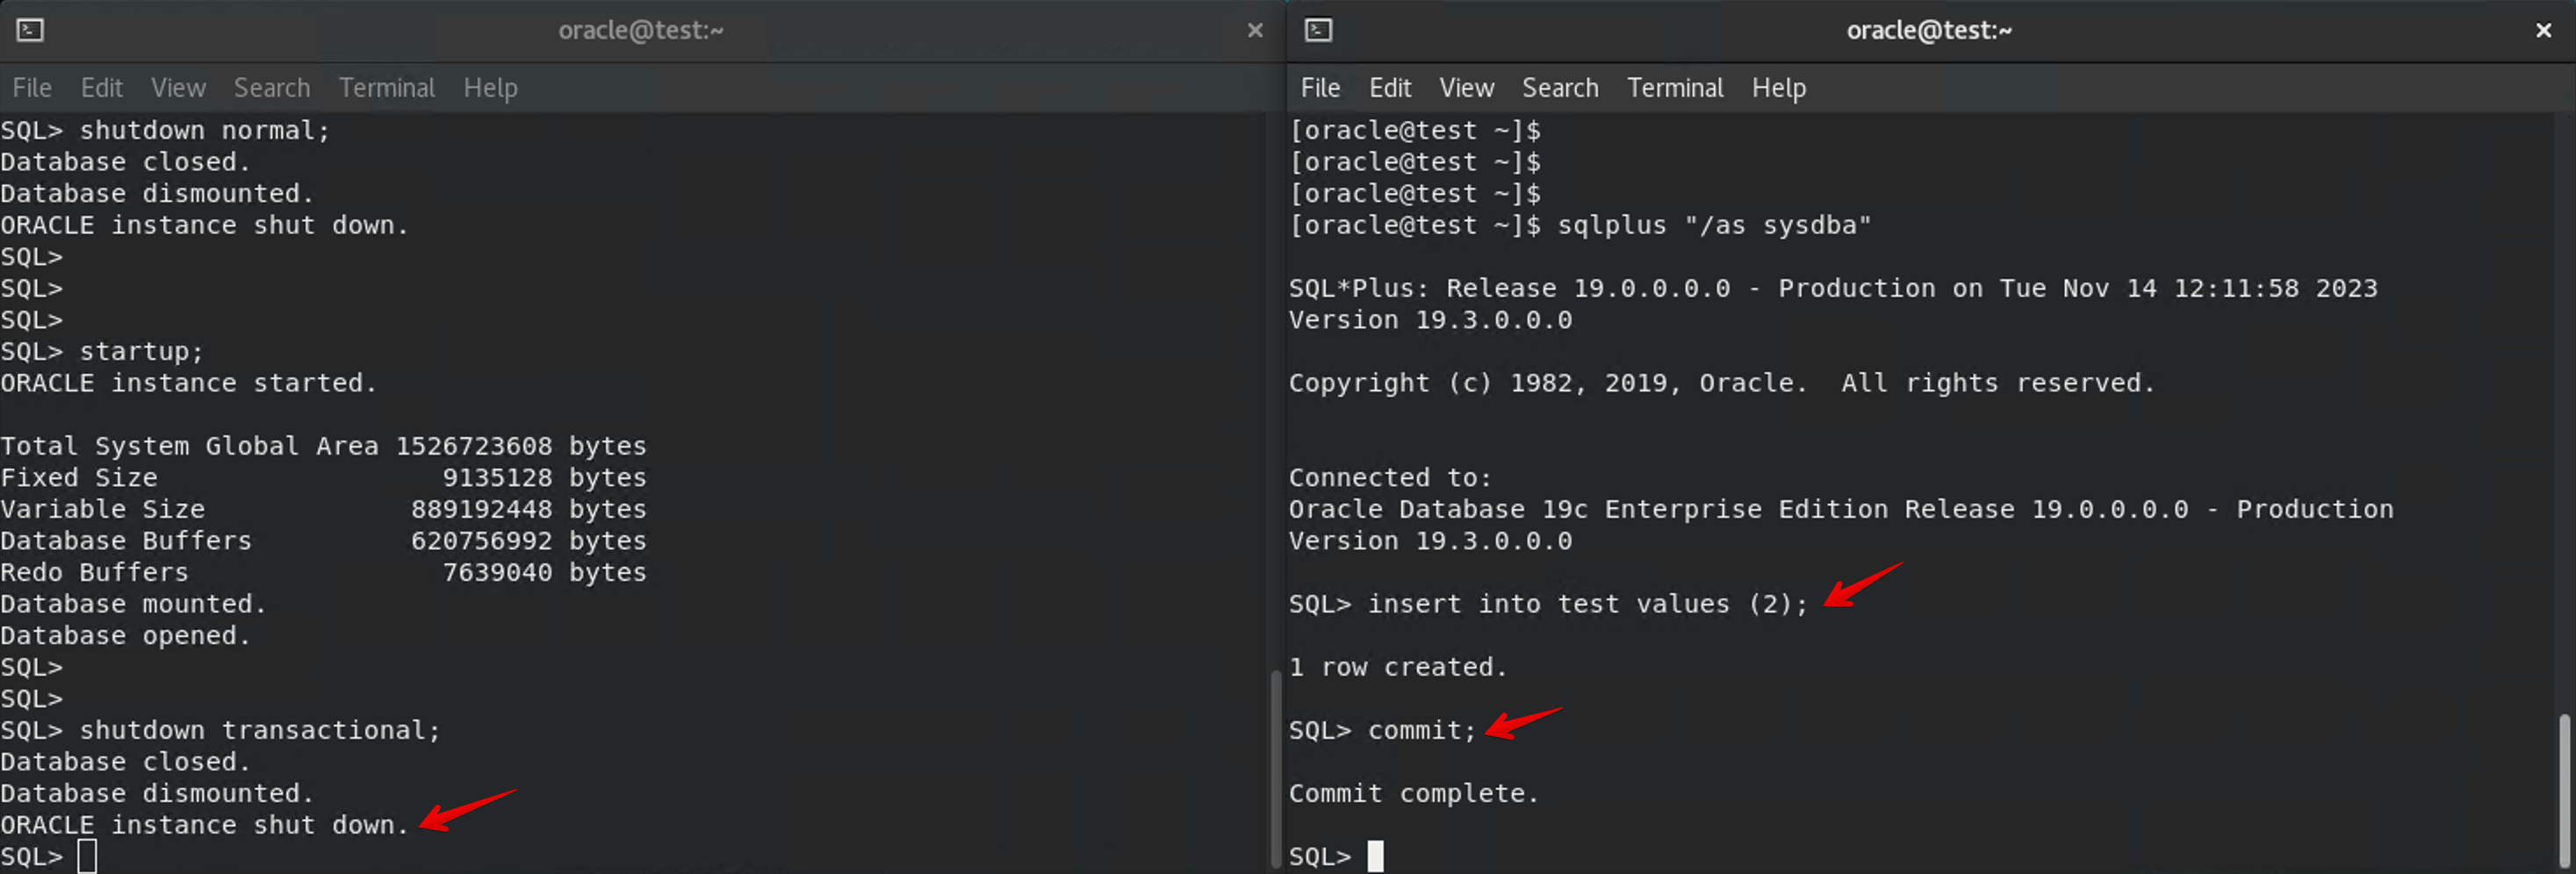Image resolution: width=2576 pixels, height=874 pixels.
Task: Click the SQL prompt cursor in left terminal
Action: (87, 857)
